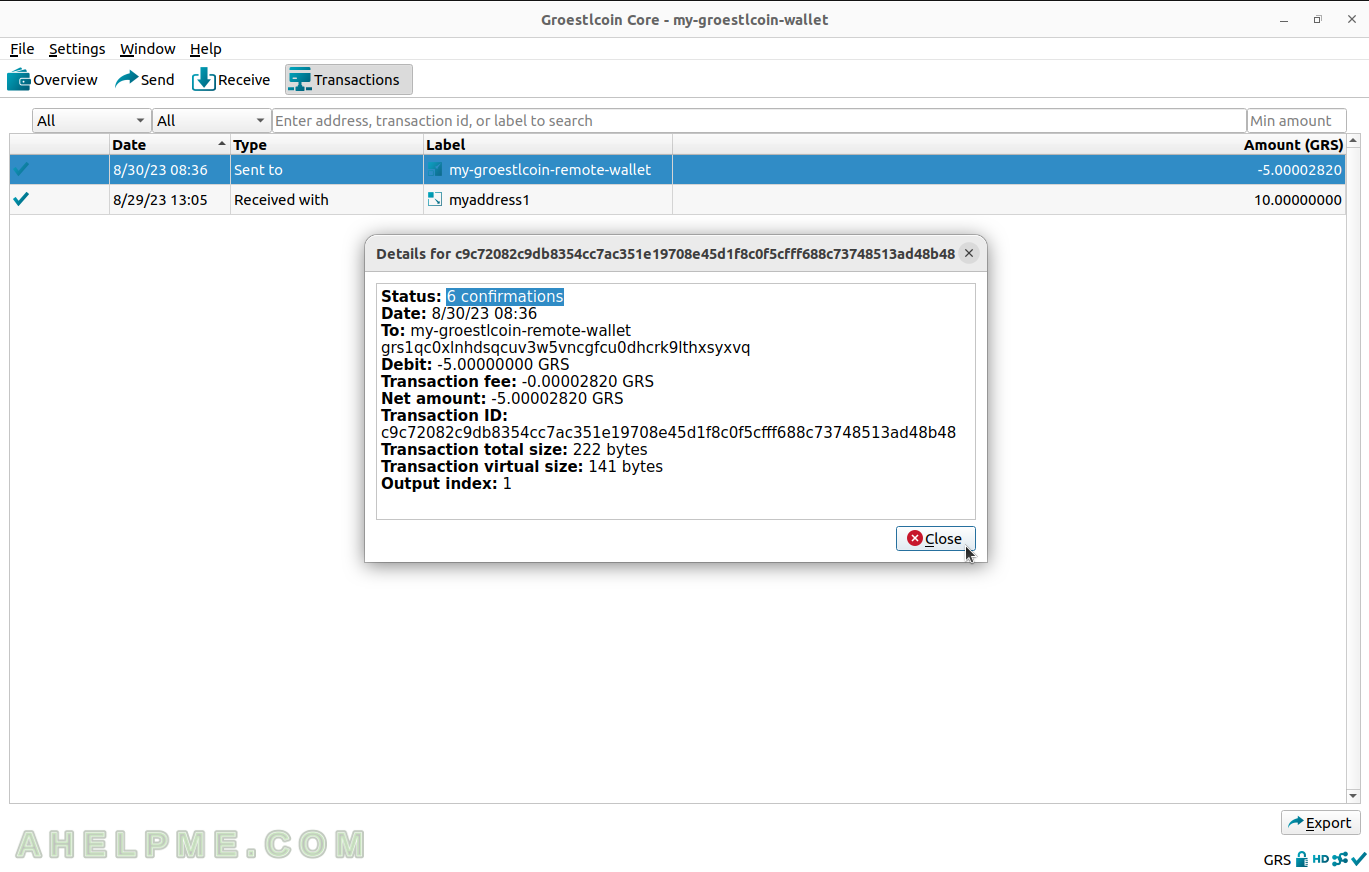
Task: Click the blockchain synced checkmark status icon
Action: (1359, 859)
